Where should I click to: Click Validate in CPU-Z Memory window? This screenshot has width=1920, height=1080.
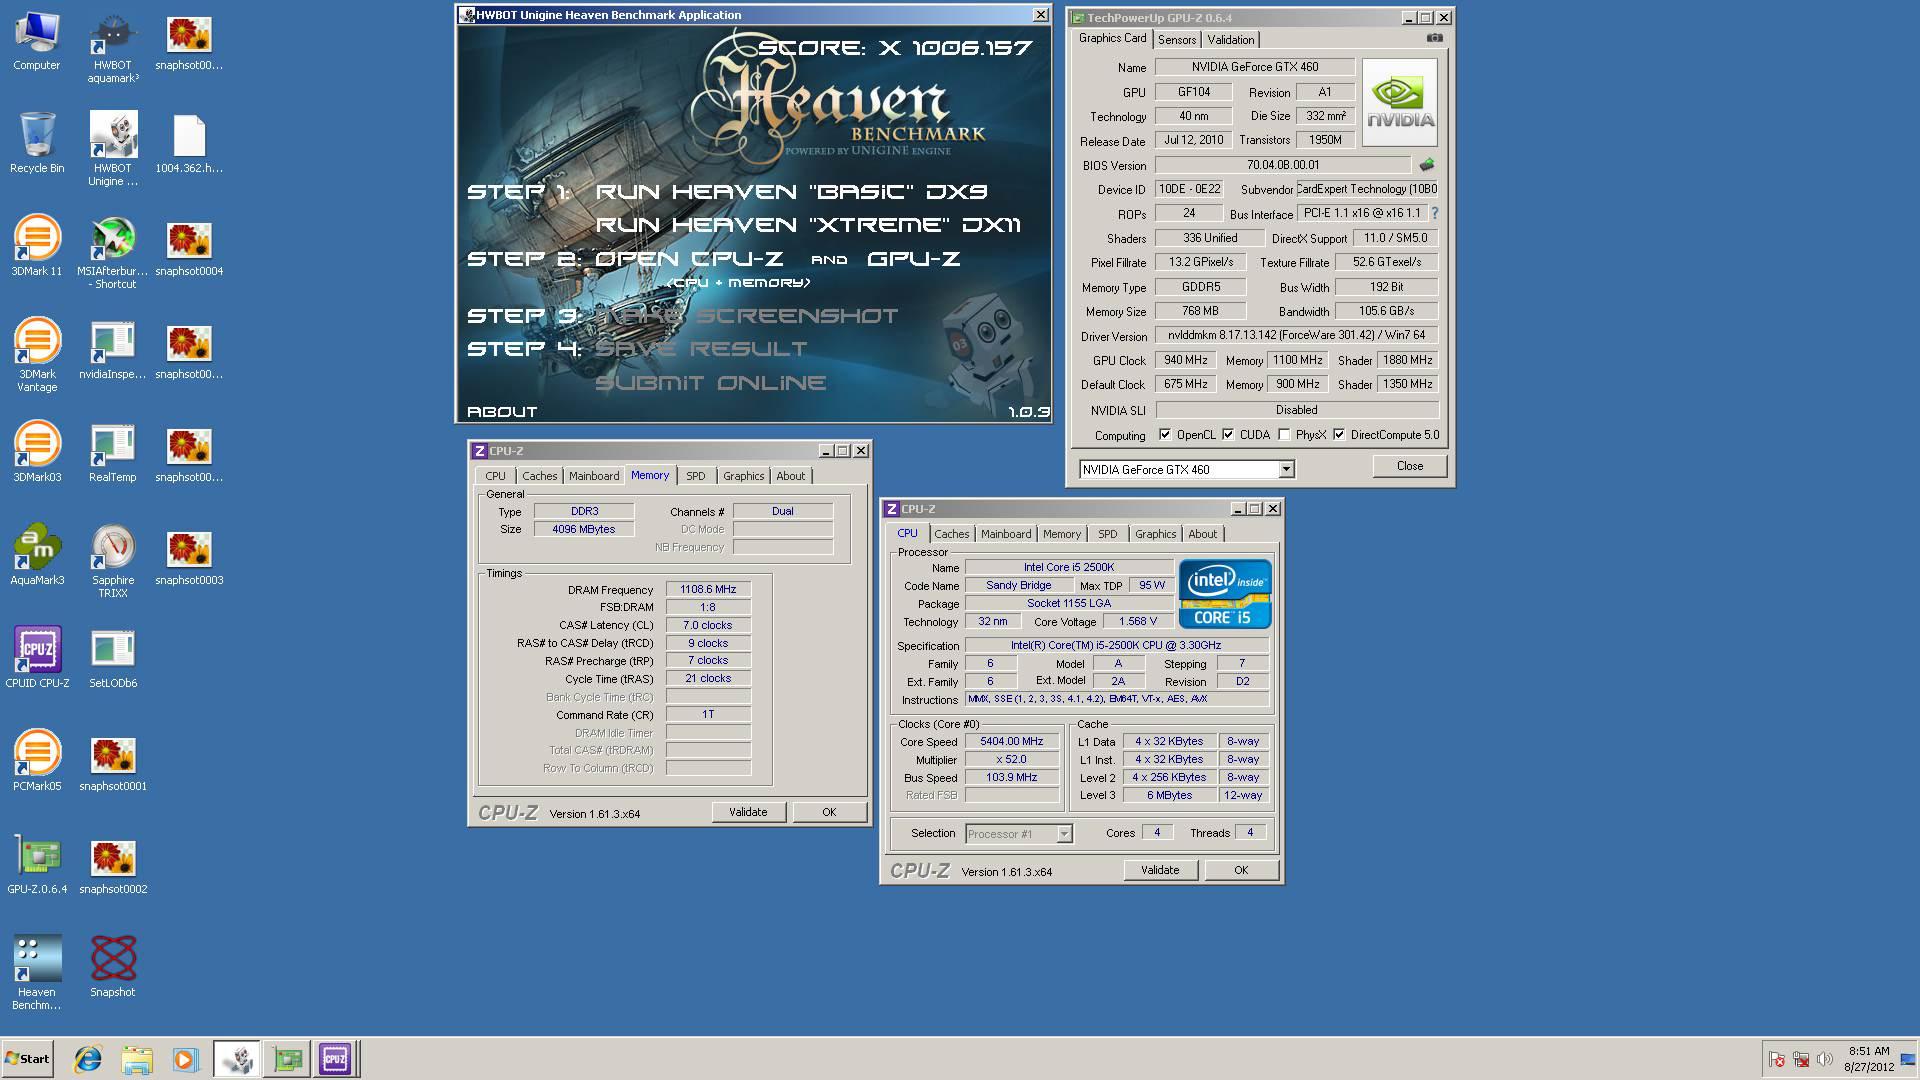click(x=748, y=812)
